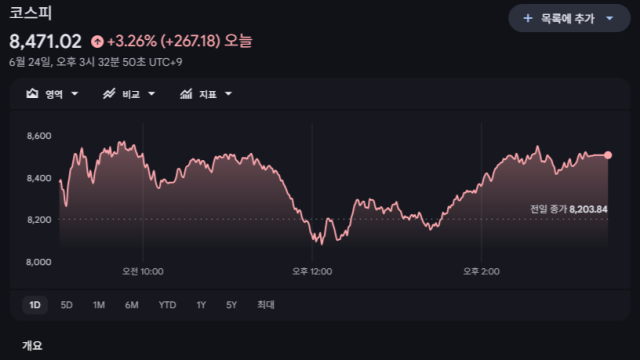Switch to the 5D time range
The width and height of the screenshot is (640, 360).
click(67, 305)
